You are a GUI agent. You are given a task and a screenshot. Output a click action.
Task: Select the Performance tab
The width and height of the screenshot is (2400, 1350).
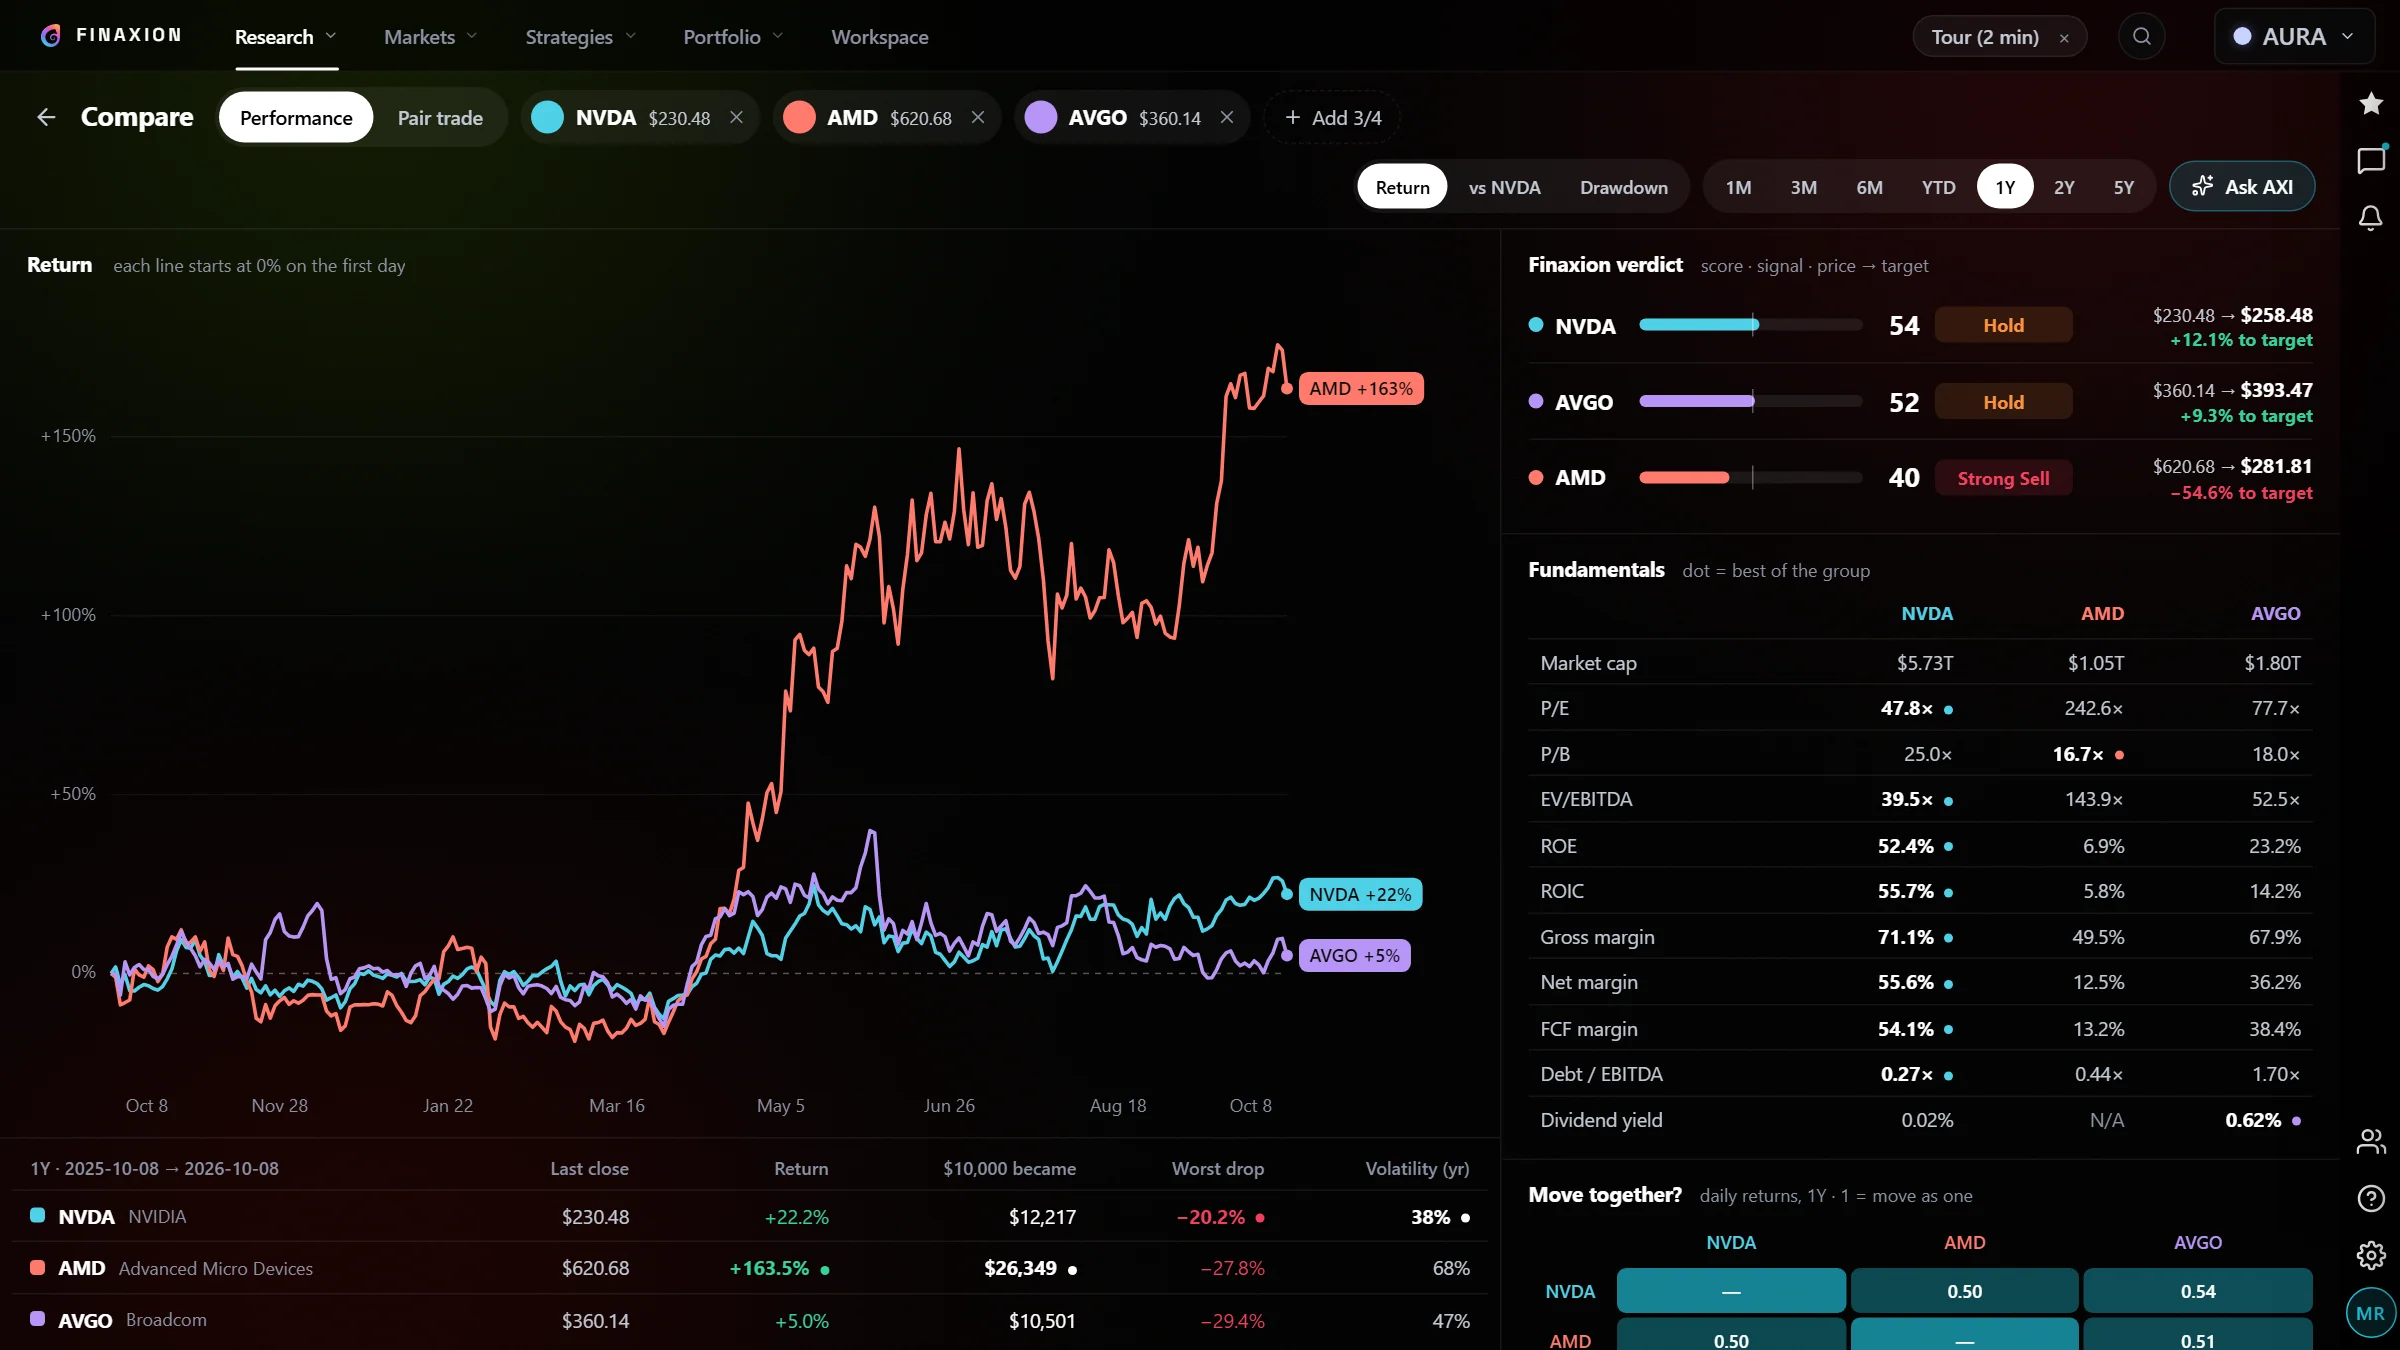296,118
